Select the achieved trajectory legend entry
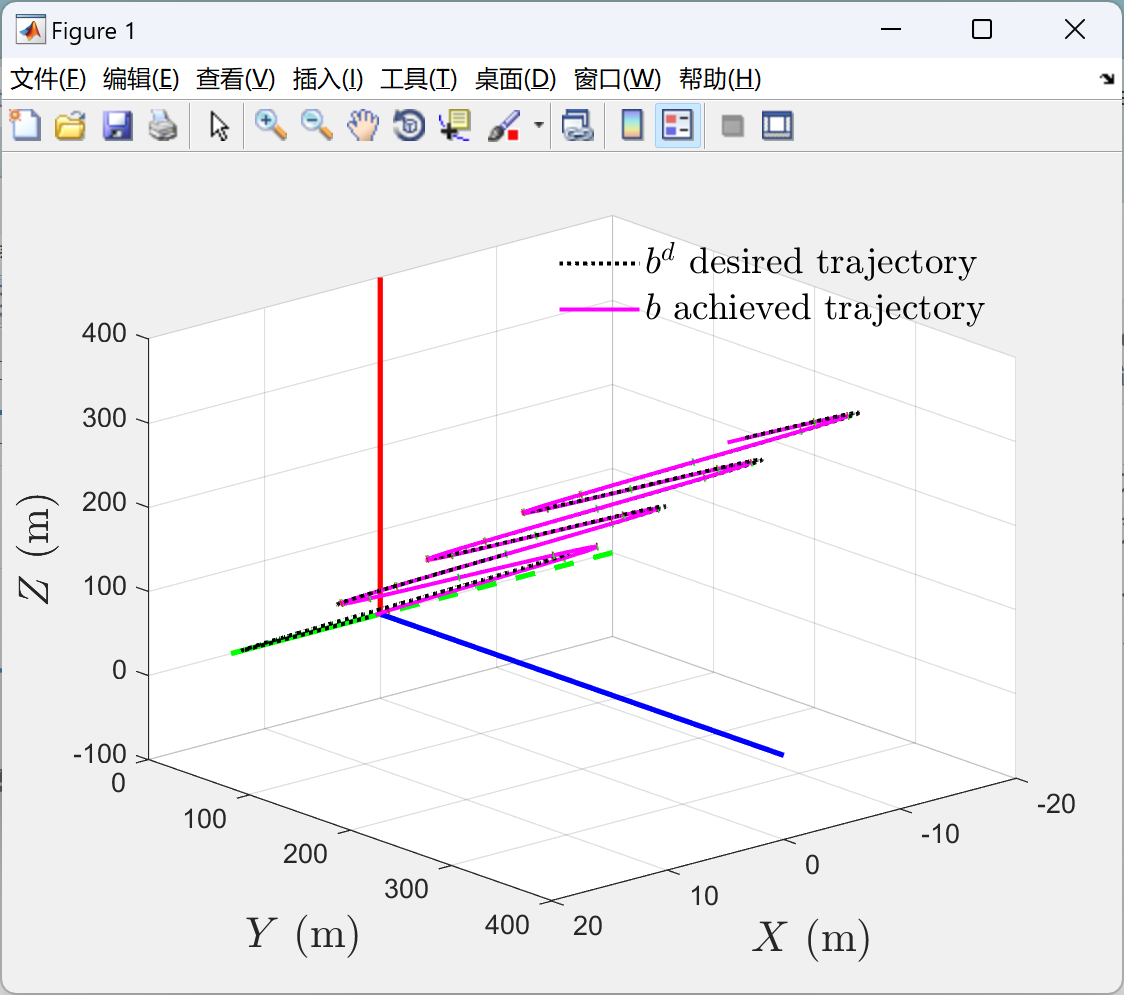Viewport: 1124px width, 995px height. pos(772,308)
